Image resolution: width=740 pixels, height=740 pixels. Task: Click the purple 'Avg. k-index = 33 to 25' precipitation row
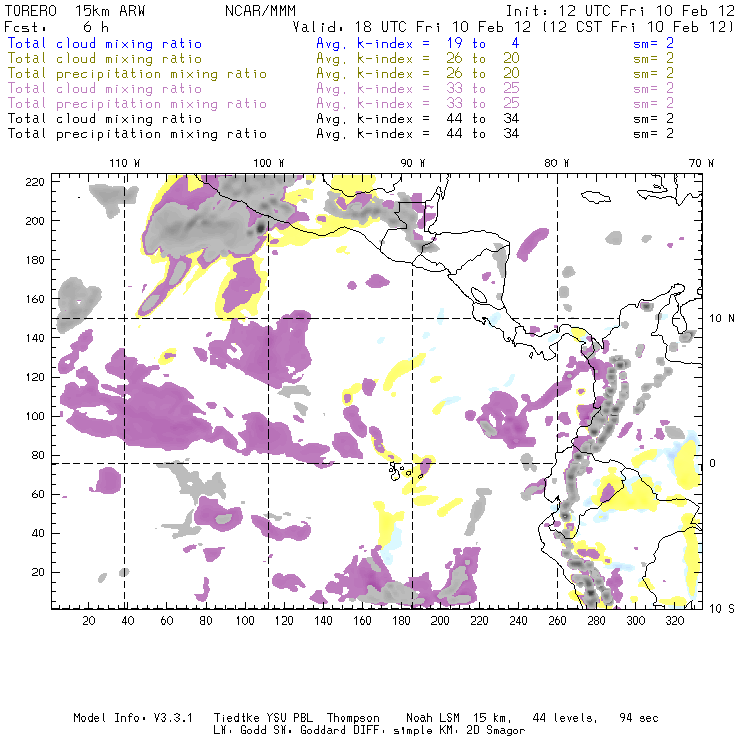click(x=418, y=103)
